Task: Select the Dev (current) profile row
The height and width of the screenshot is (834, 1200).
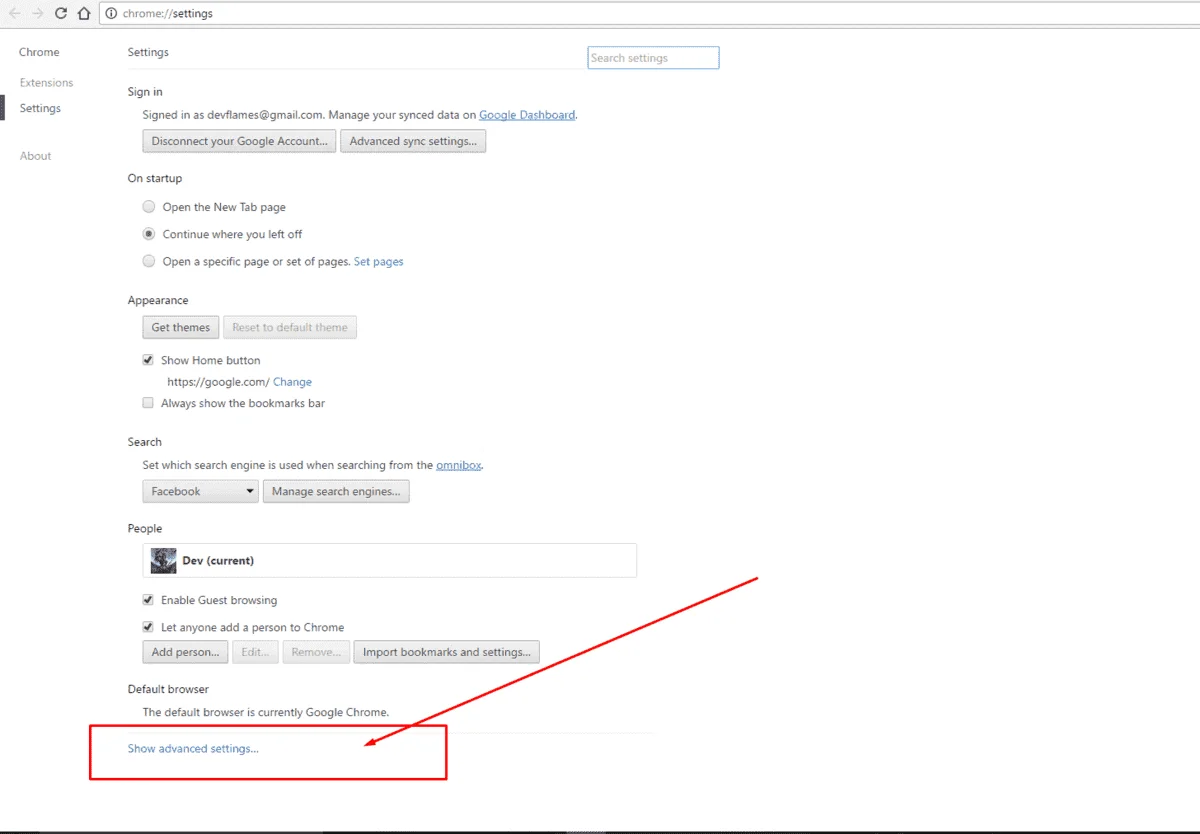Action: (390, 561)
